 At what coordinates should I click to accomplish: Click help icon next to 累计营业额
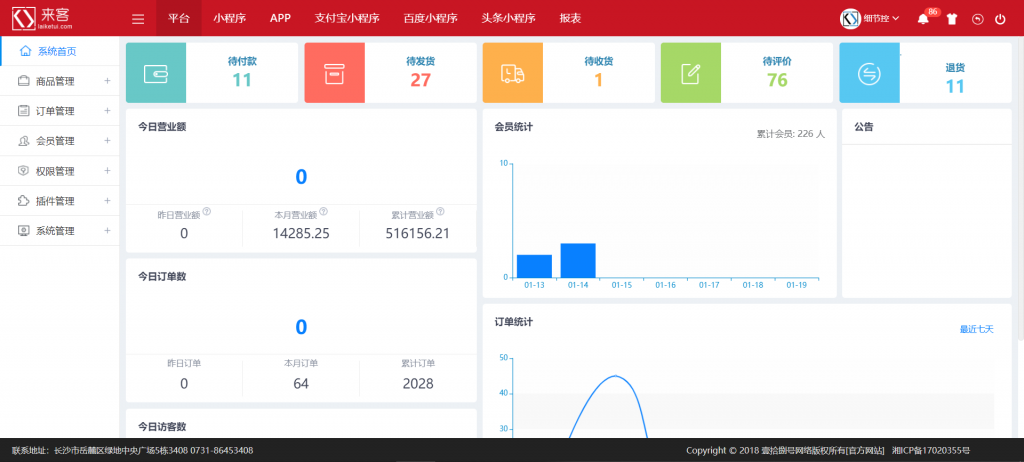pos(440,212)
